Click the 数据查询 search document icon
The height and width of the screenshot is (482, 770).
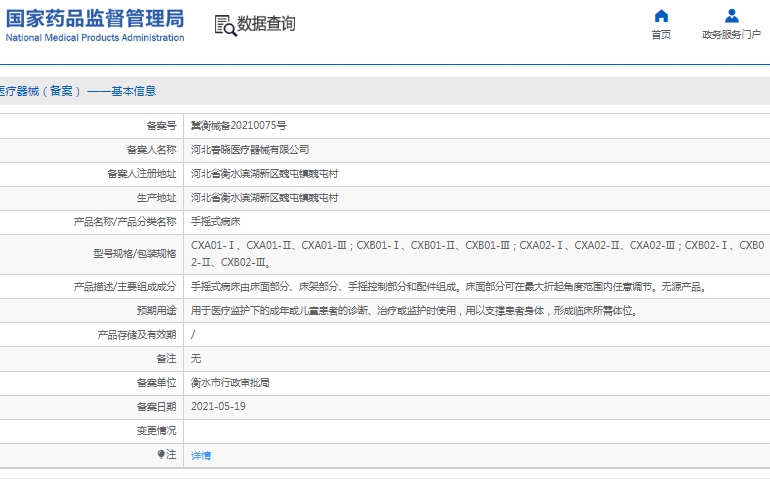225,26
